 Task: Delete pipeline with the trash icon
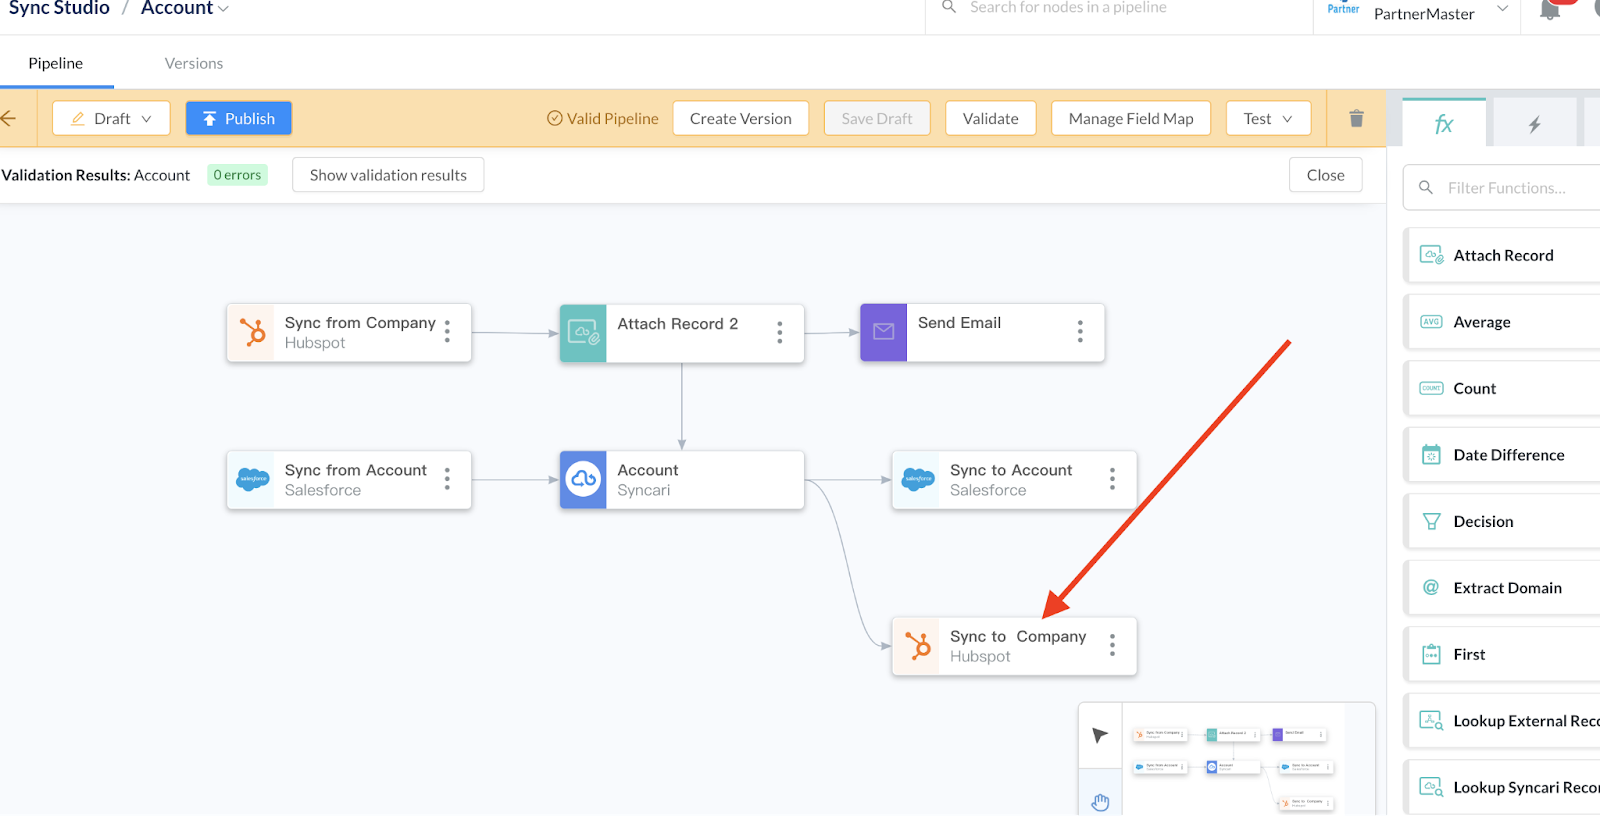point(1356,118)
